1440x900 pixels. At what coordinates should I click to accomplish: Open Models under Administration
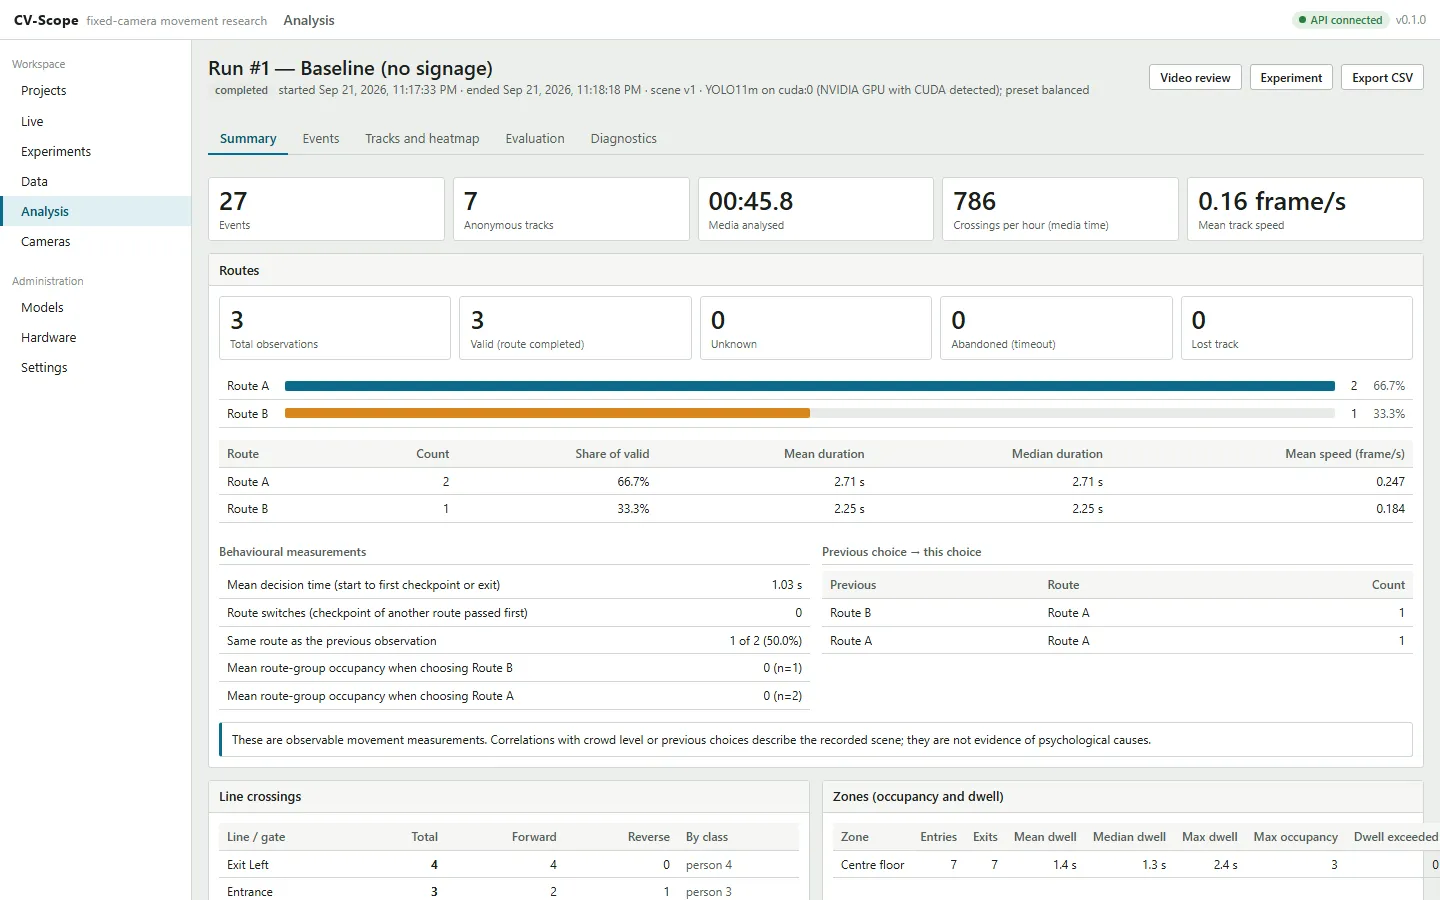pyautogui.click(x=95, y=308)
